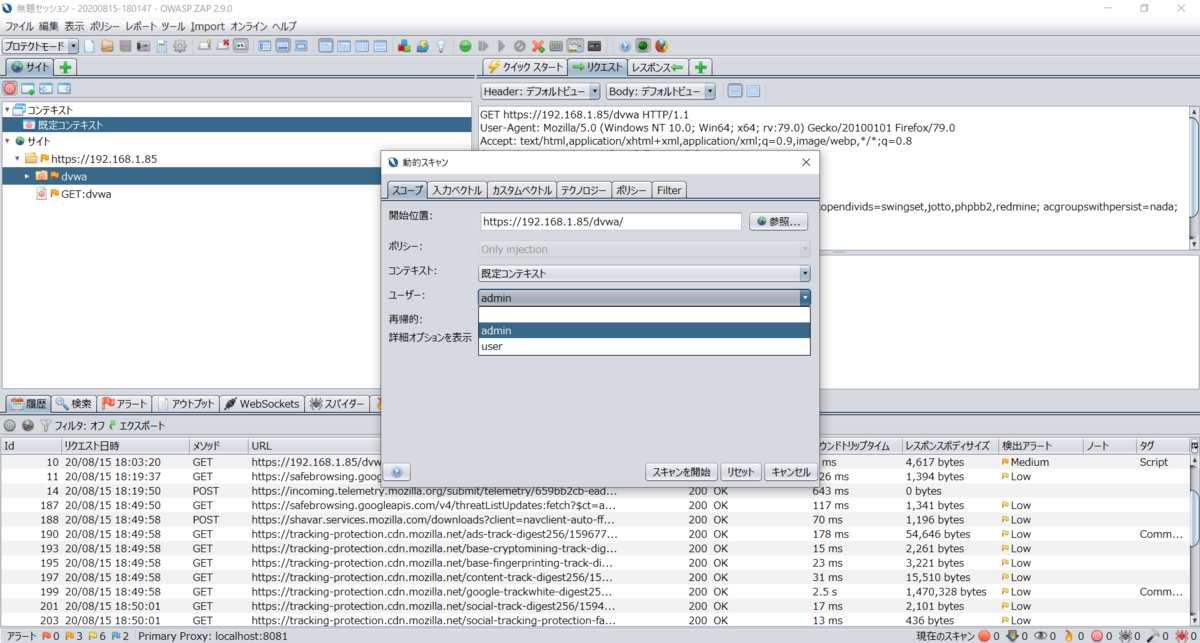The height and width of the screenshot is (643, 1200).
Task: Switch to the Filter tab in dialog
Action: pos(669,190)
